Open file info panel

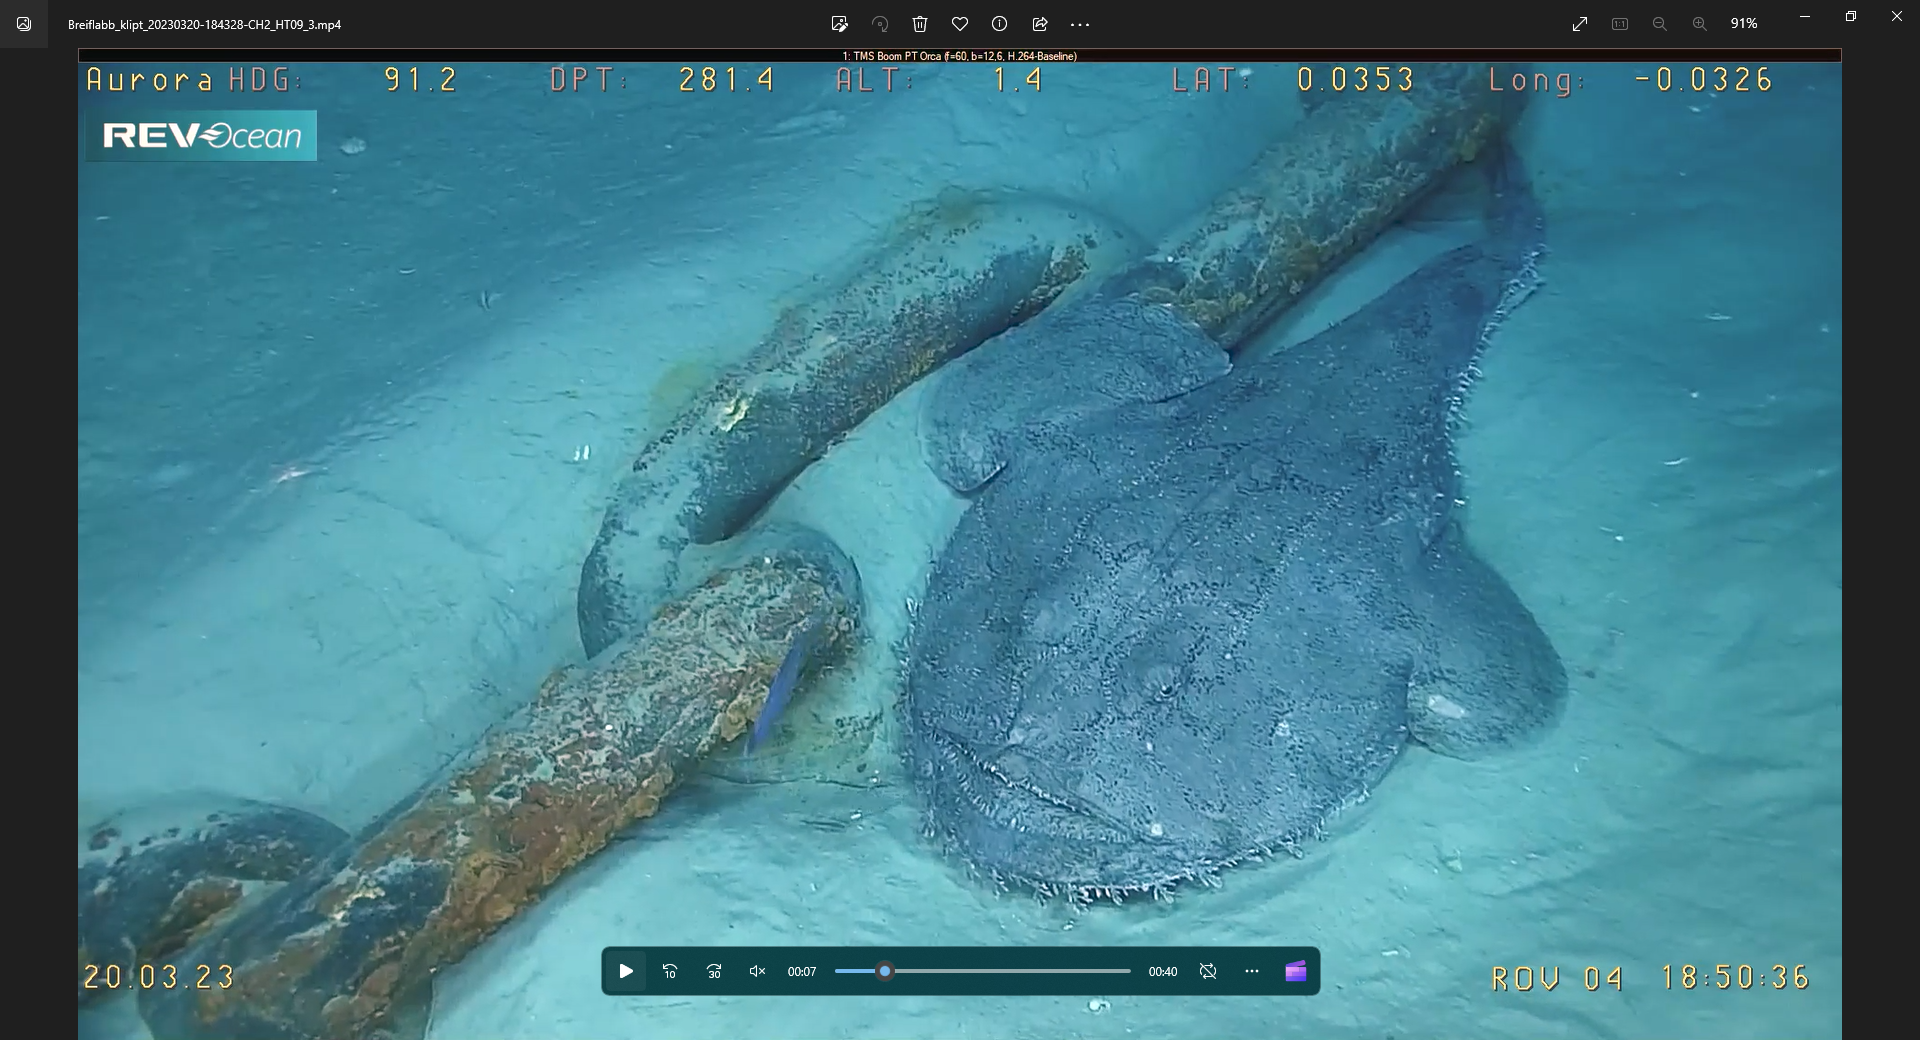[999, 24]
